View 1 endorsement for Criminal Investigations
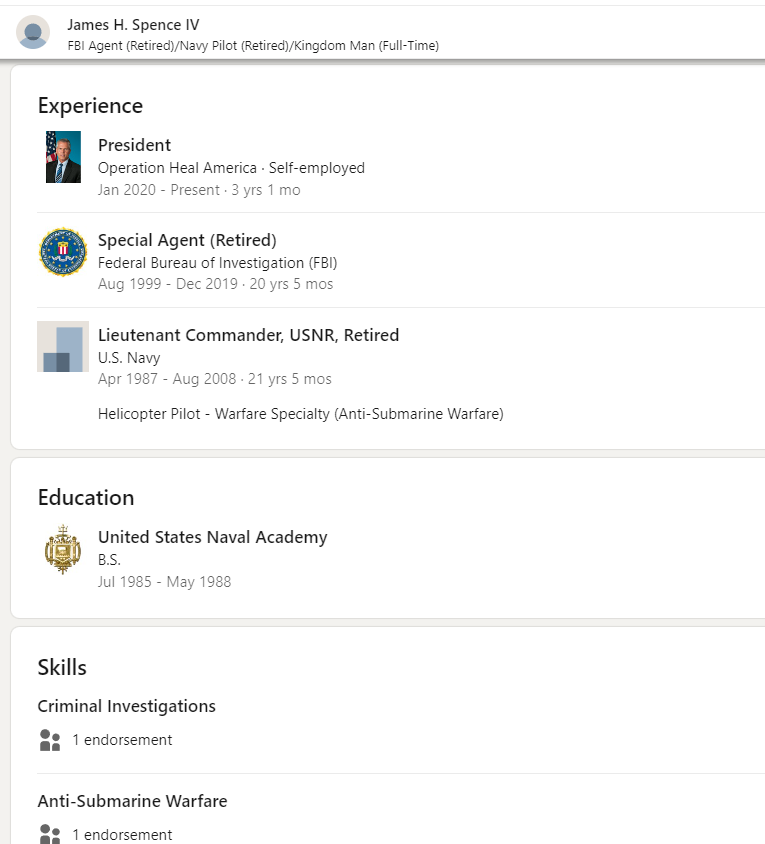Screen dimensions: 765x844 coord(122,740)
